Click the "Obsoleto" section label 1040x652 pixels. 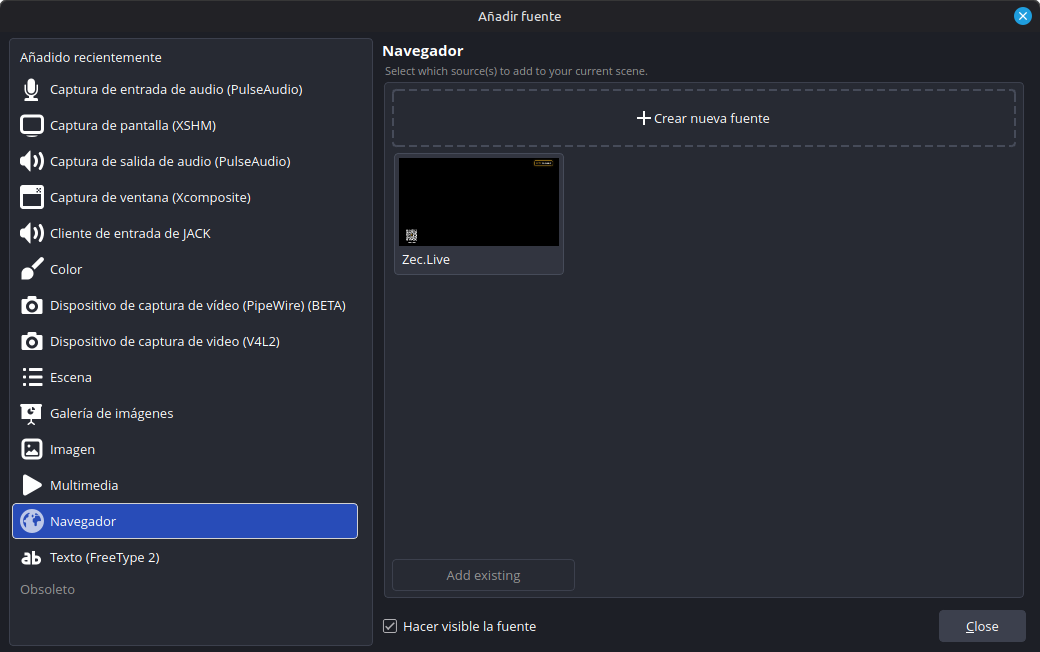tap(48, 590)
